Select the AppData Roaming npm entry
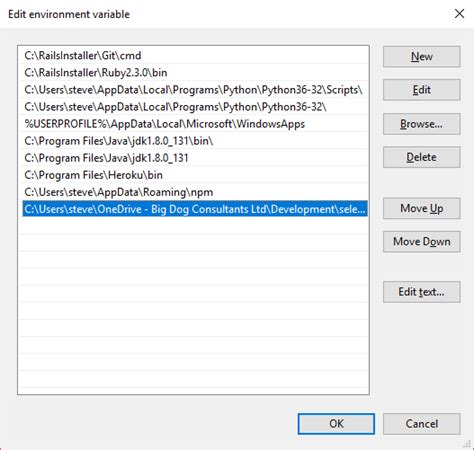The width and height of the screenshot is (474, 450). click(195, 192)
